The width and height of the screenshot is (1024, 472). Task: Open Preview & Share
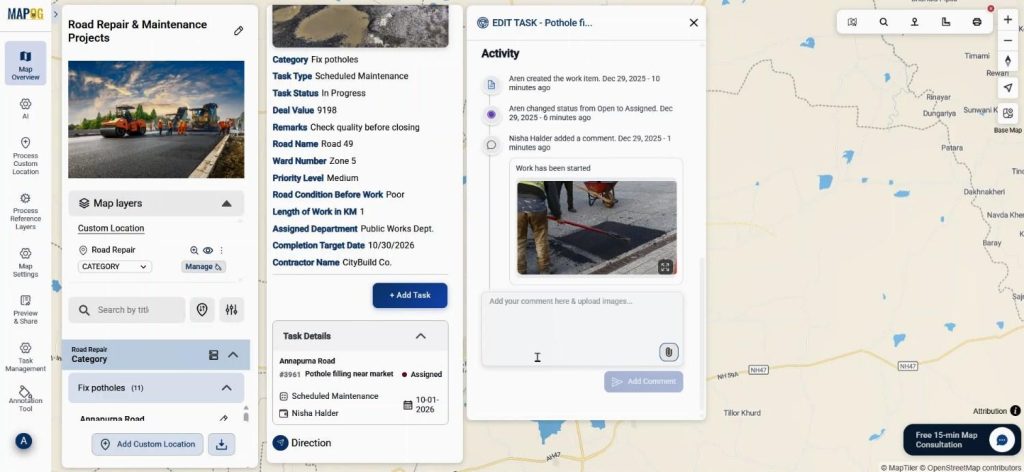pos(25,309)
